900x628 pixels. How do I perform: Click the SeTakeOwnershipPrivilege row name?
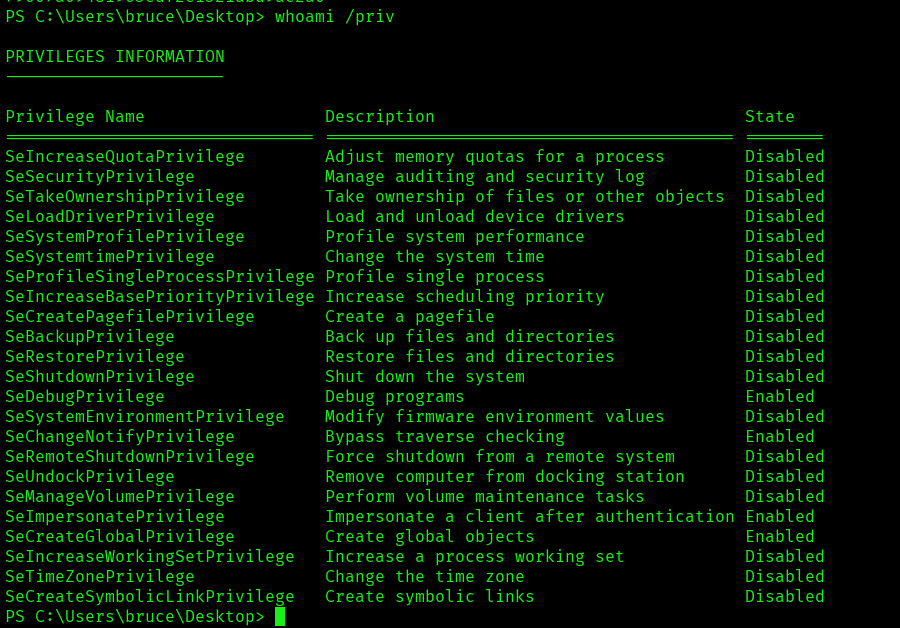click(125, 197)
